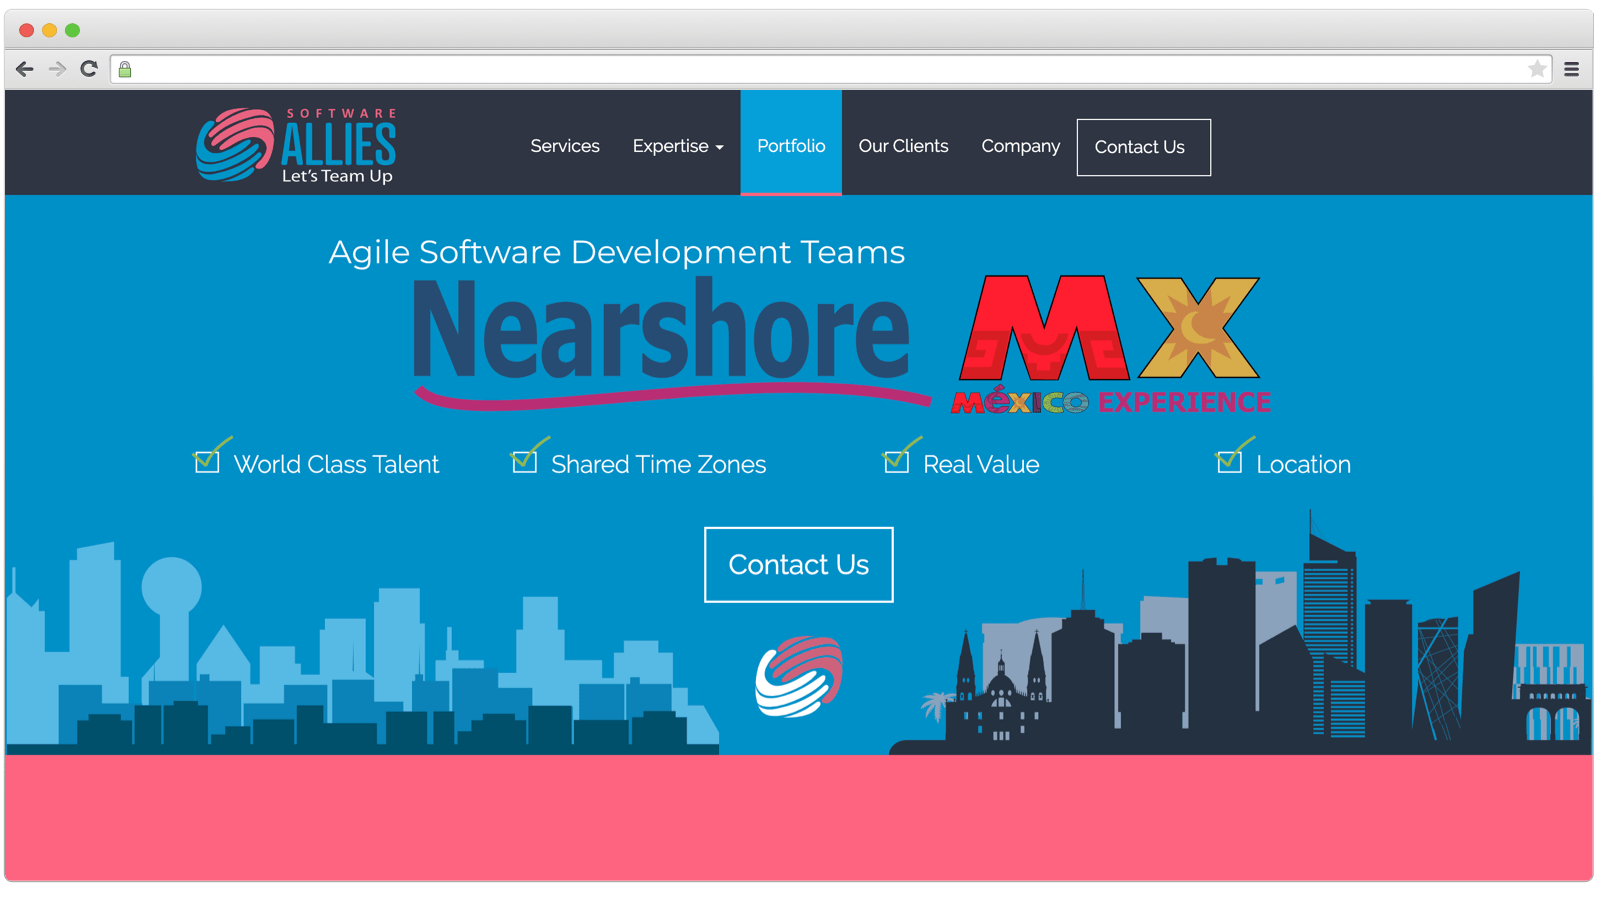The width and height of the screenshot is (1600, 909).
Task: Expand the Expertise dropdown menu
Action: [678, 146]
